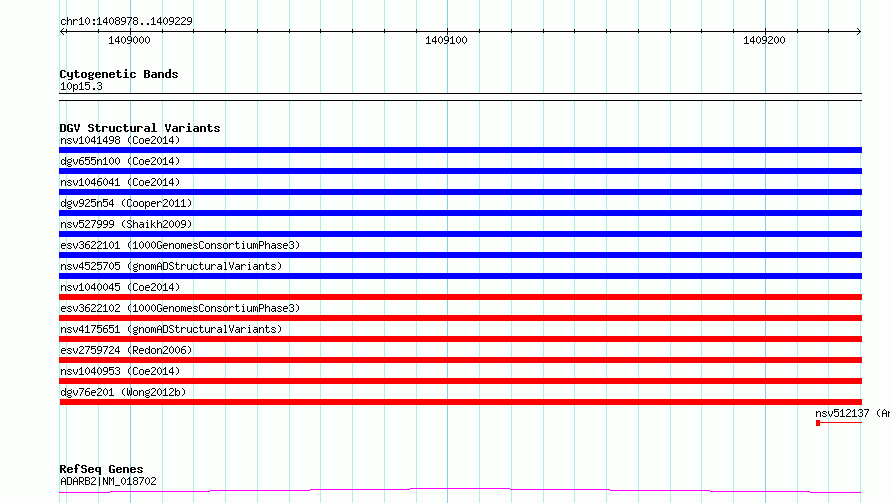This screenshot has height=503, width=890.
Task: Click blue bar under nsv527999
Action: [x=460, y=234]
